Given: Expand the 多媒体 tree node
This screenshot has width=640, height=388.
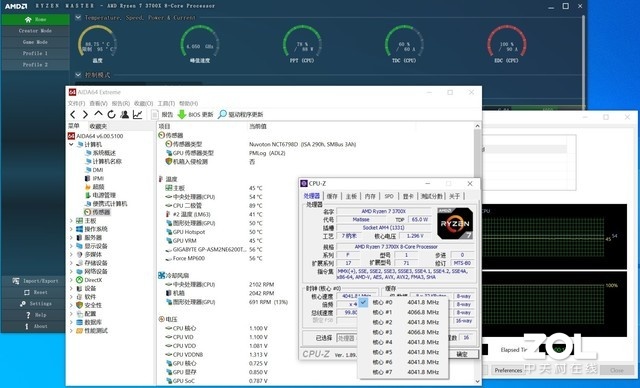Looking at the screenshot, I should (x=71, y=255).
